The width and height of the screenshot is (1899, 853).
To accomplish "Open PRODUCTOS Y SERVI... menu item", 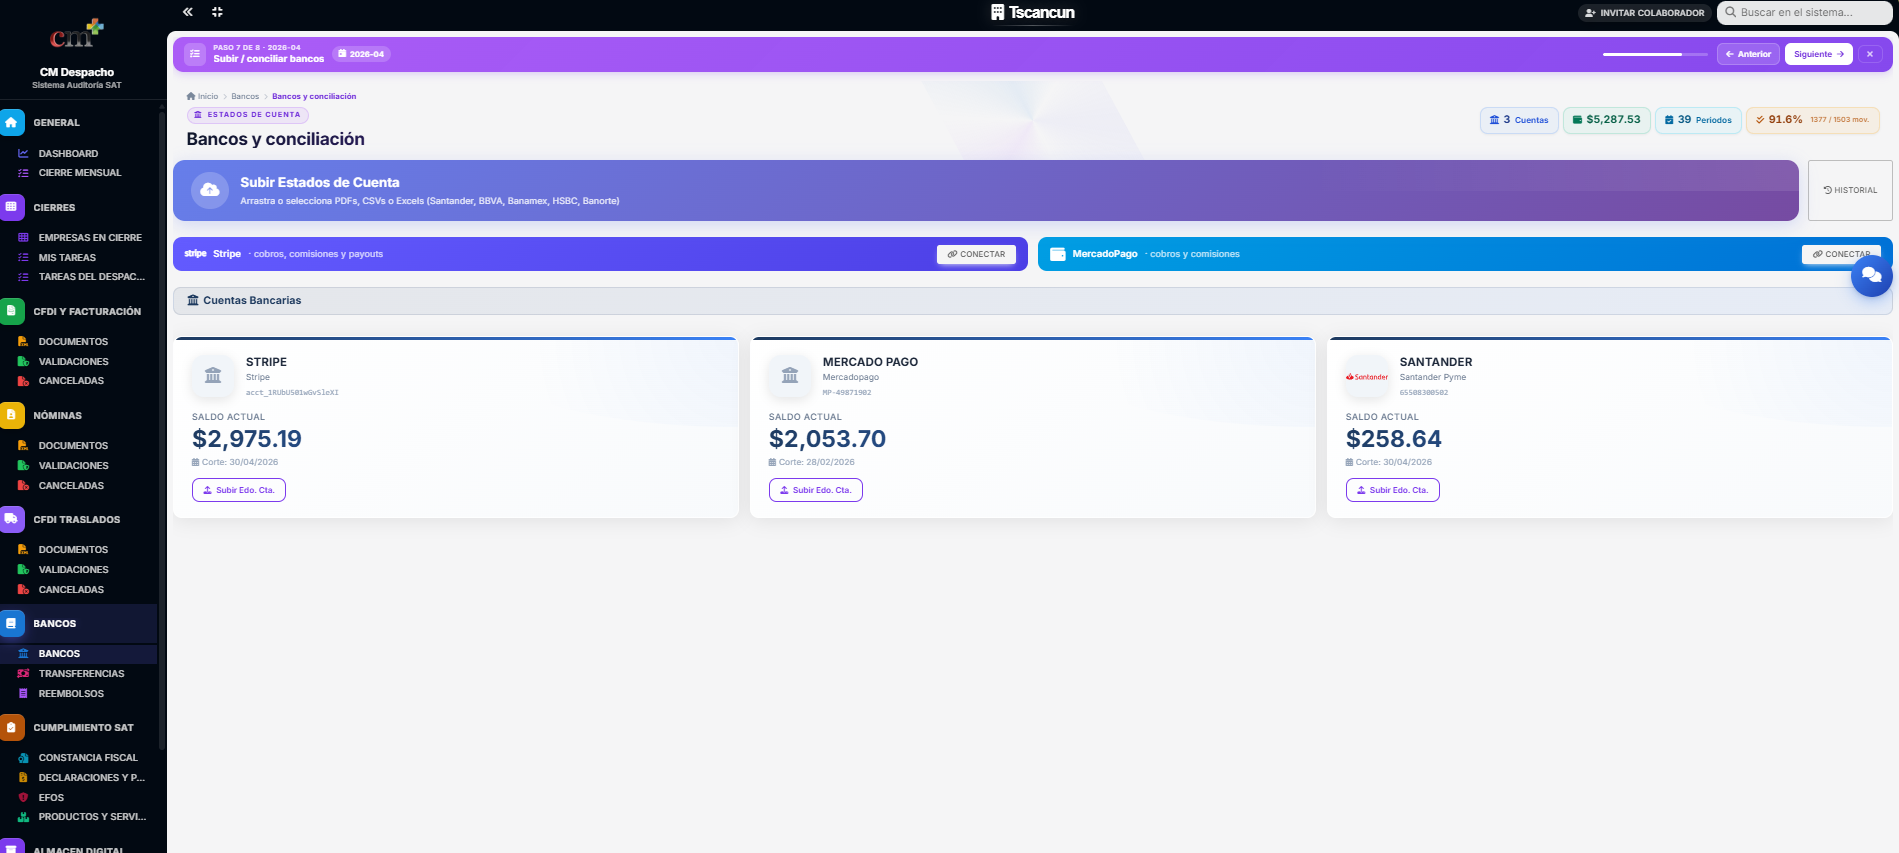I will coord(92,817).
